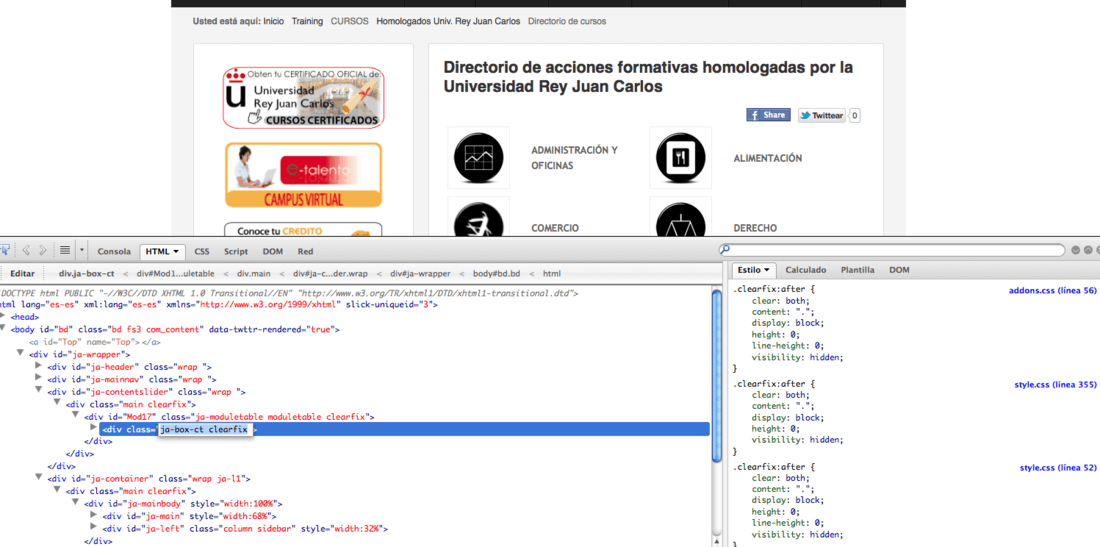Collapse the body id="bd" node
1100x547 pixels.
(x=4, y=328)
